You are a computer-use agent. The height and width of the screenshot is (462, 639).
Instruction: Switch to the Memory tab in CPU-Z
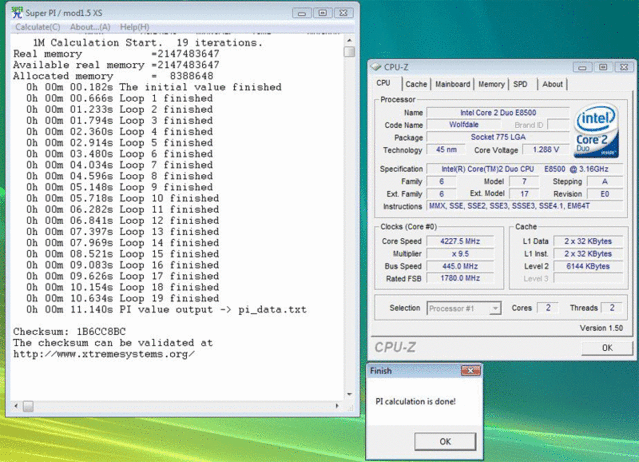[x=491, y=84]
